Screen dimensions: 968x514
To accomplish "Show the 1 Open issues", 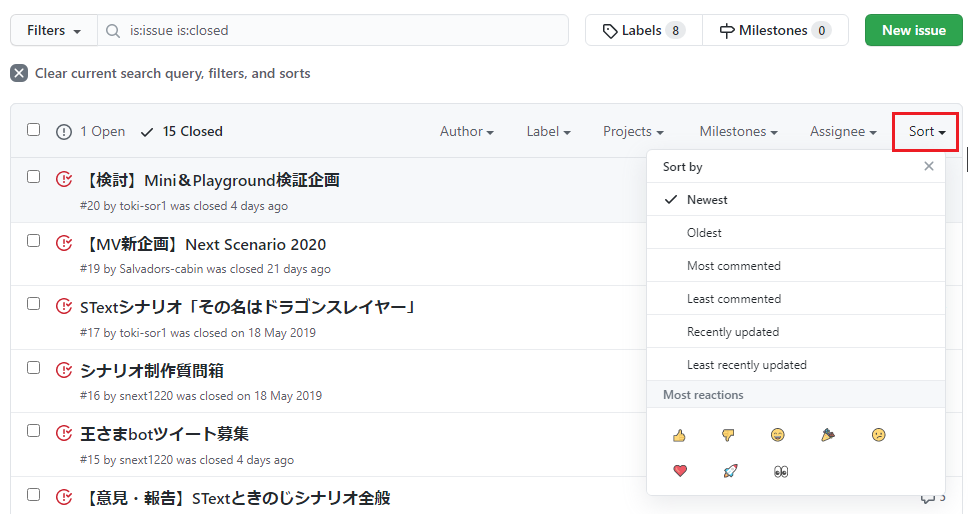I will [x=91, y=131].
